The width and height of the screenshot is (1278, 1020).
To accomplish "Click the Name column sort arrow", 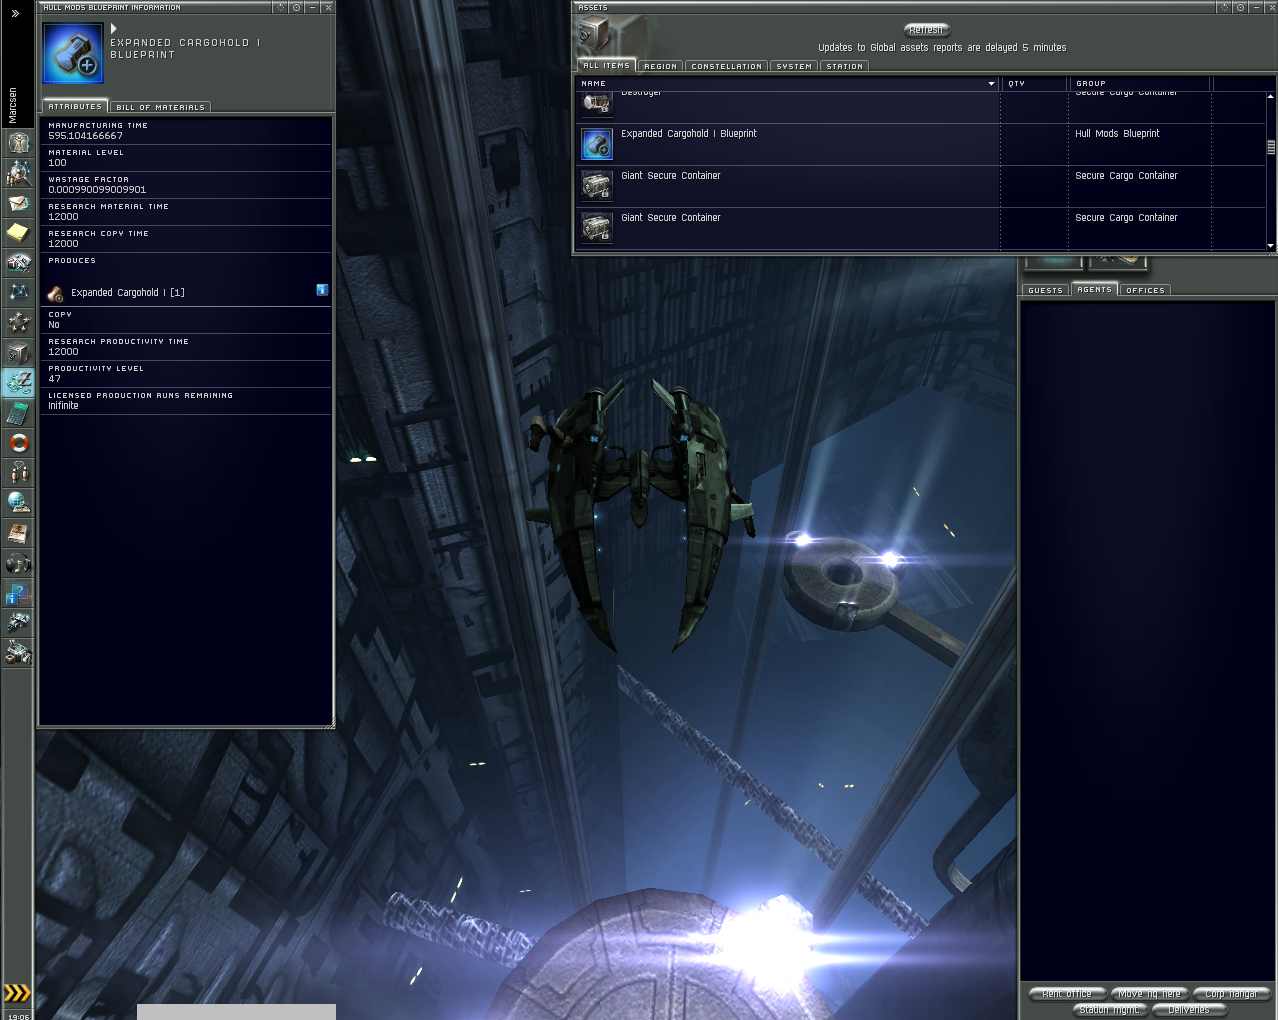I will (x=991, y=84).
